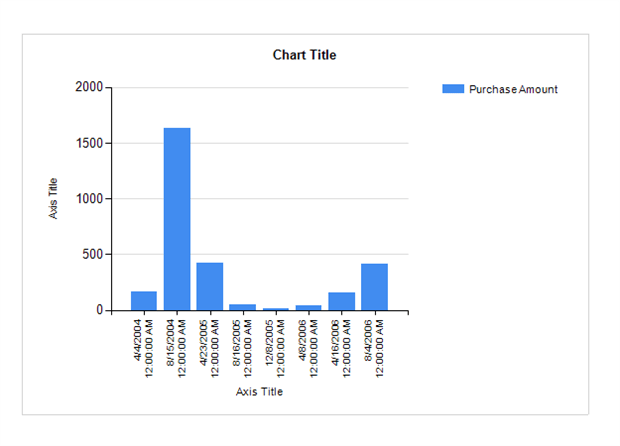This screenshot has width=620, height=446.
Task: Click the bar for 4/16/2006
Action: (342, 301)
